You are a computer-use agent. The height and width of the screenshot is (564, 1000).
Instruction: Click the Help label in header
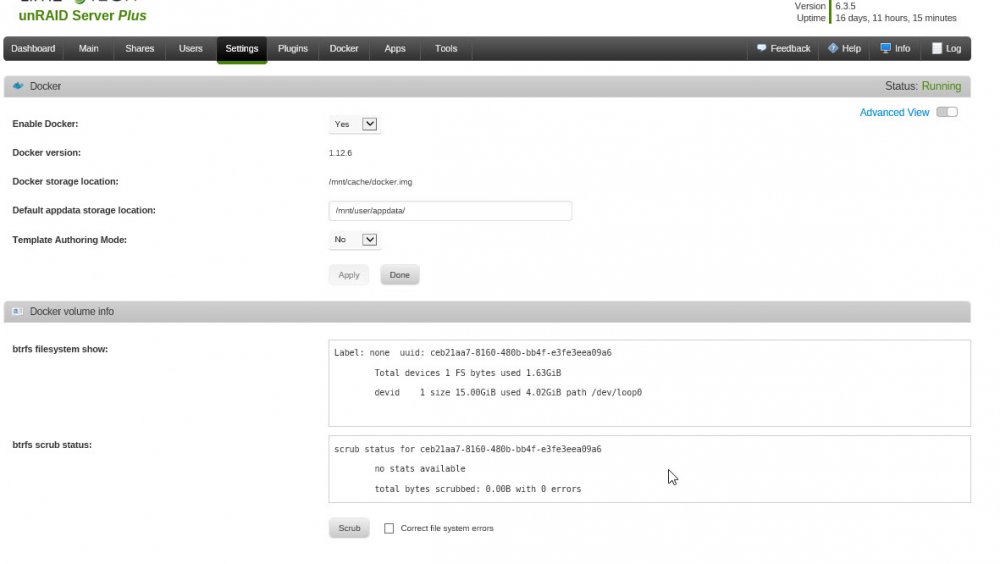pos(851,48)
